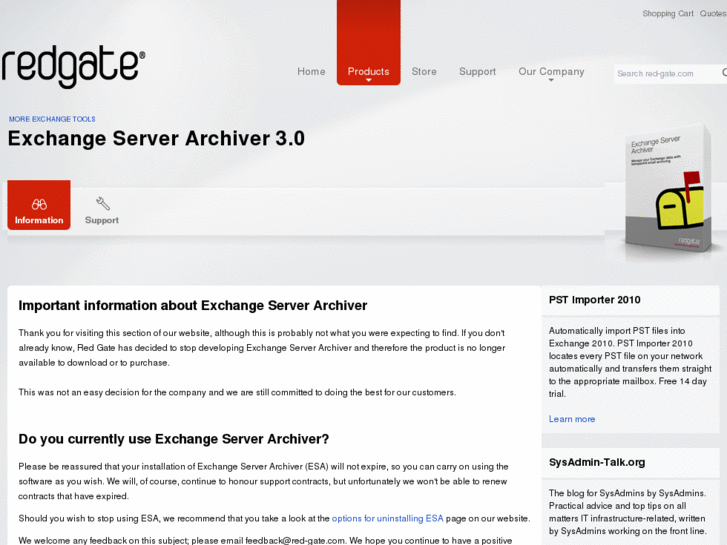Click Learn more under PST Importer 2010
Image resolution: width=727 pixels, height=545 pixels.
[572, 419]
